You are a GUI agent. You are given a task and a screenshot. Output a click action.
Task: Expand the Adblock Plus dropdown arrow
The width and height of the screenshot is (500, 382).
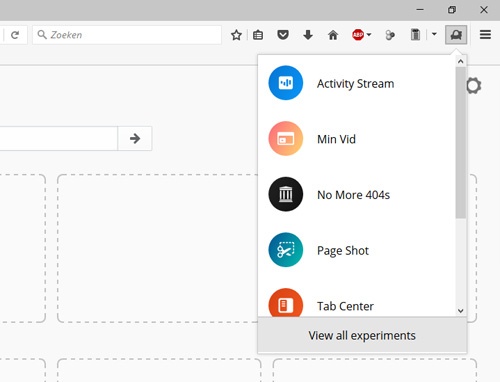(x=369, y=34)
